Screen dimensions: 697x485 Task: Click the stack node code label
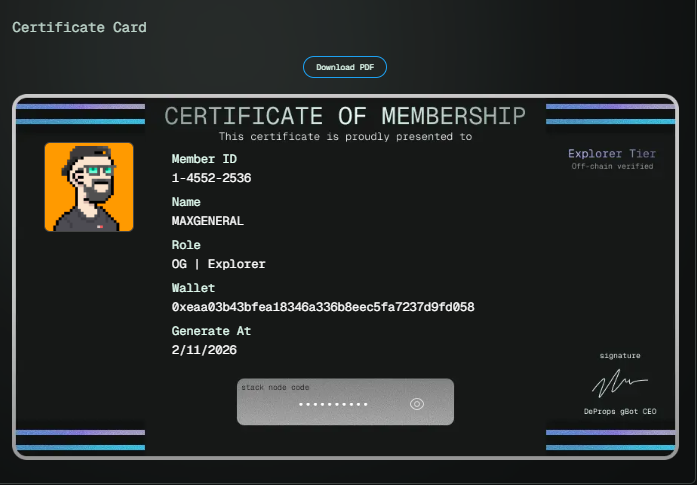[275, 387]
